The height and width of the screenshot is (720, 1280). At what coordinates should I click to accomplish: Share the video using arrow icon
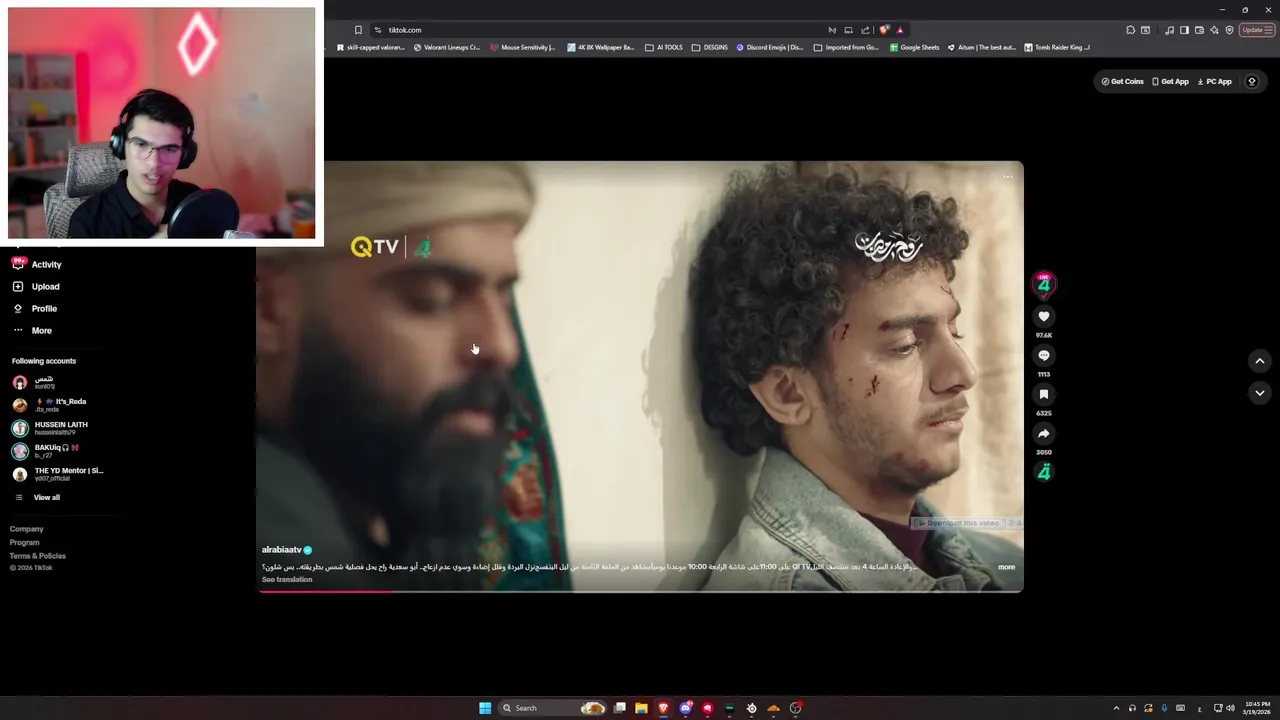tap(1043, 433)
